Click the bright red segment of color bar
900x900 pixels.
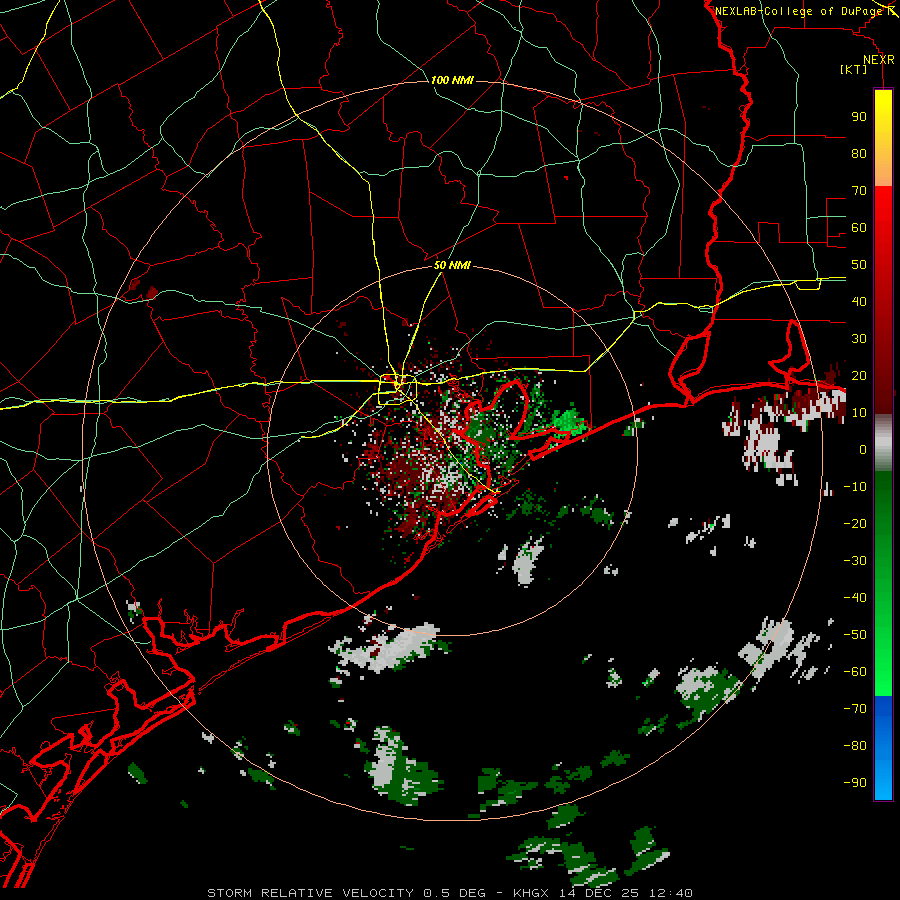click(x=883, y=298)
